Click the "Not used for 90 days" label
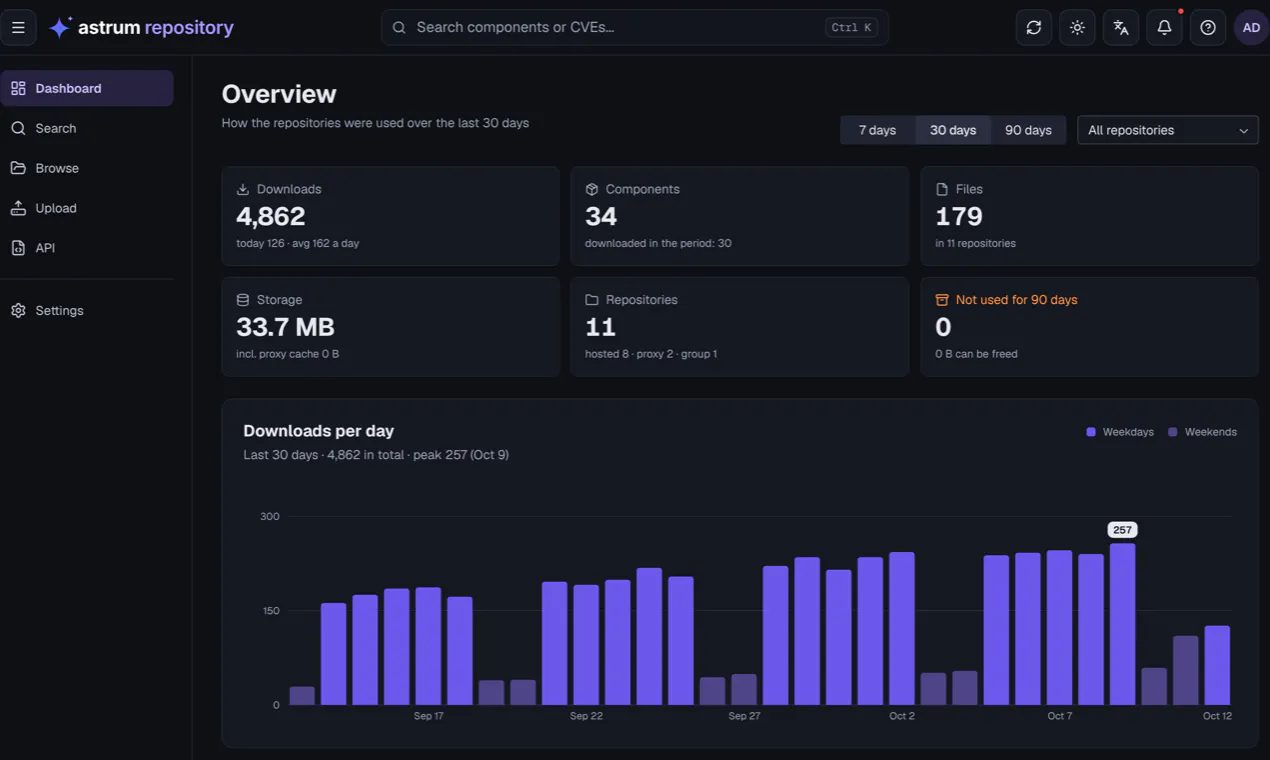Viewport: 1270px width, 760px height. click(x=1016, y=300)
